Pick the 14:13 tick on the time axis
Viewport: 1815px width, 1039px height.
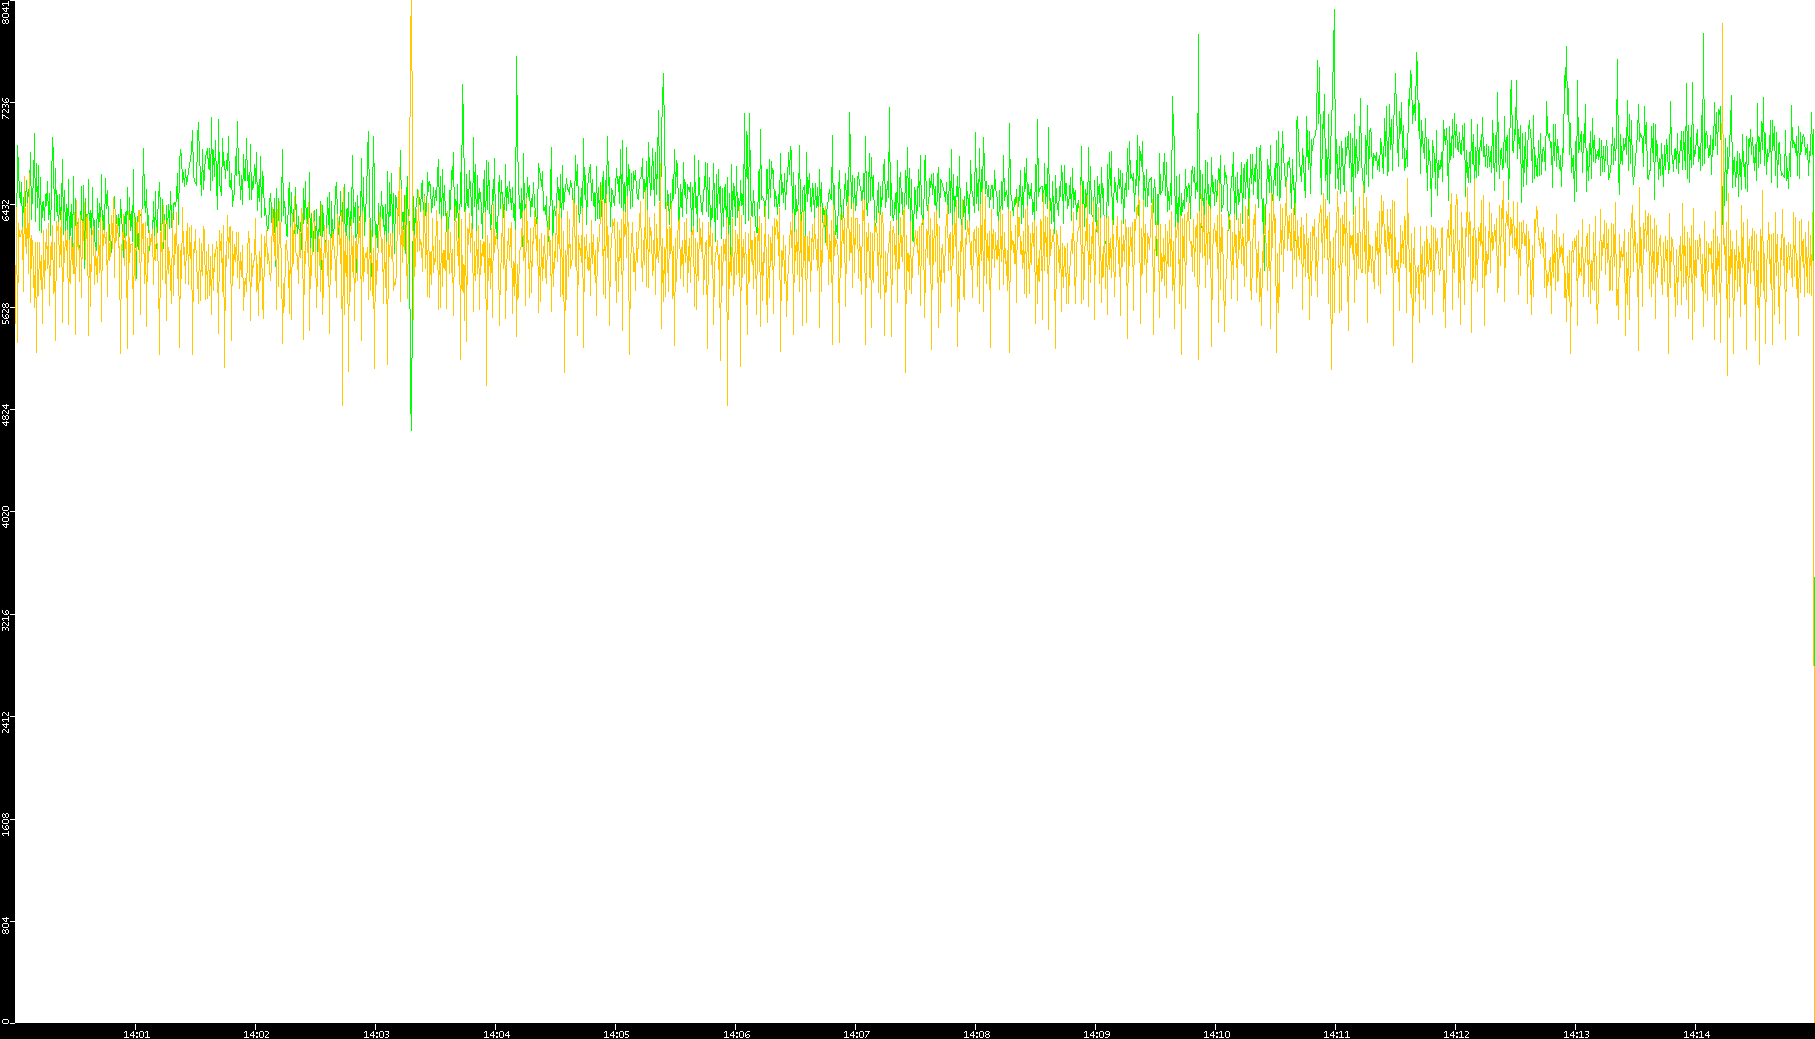[1576, 1033]
